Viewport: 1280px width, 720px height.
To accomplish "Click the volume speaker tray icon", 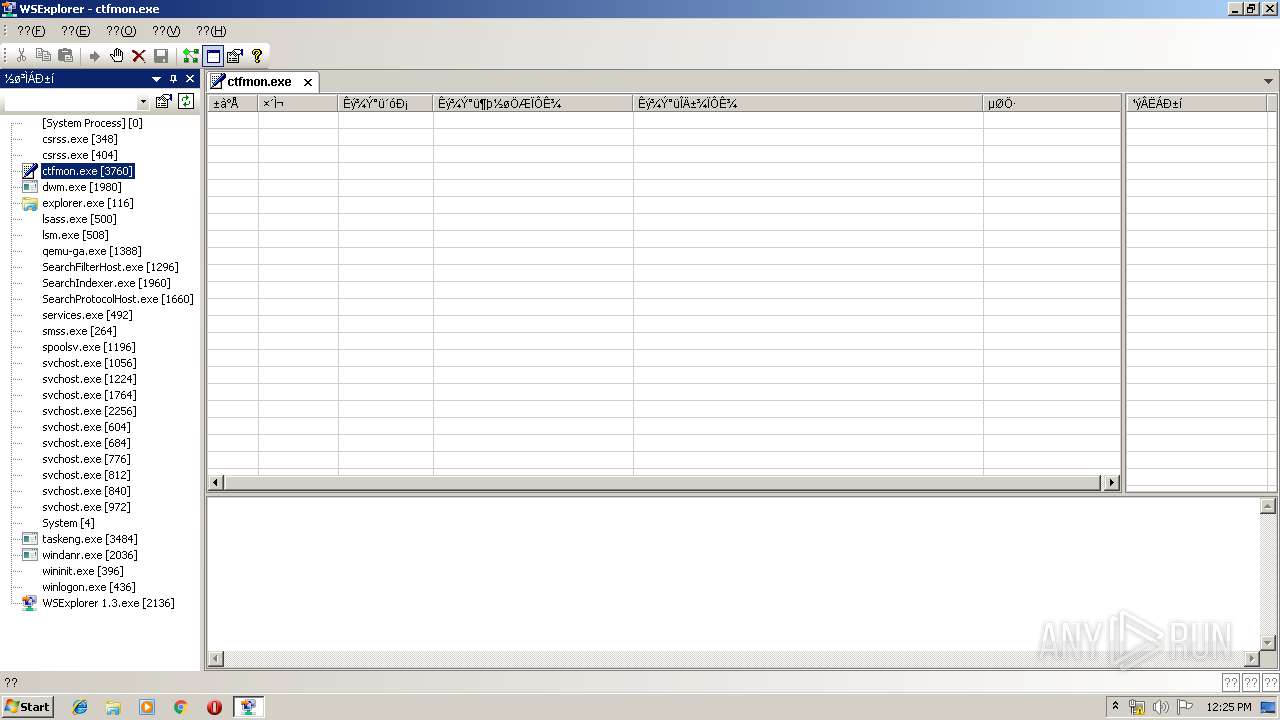I will pyautogui.click(x=1161, y=707).
